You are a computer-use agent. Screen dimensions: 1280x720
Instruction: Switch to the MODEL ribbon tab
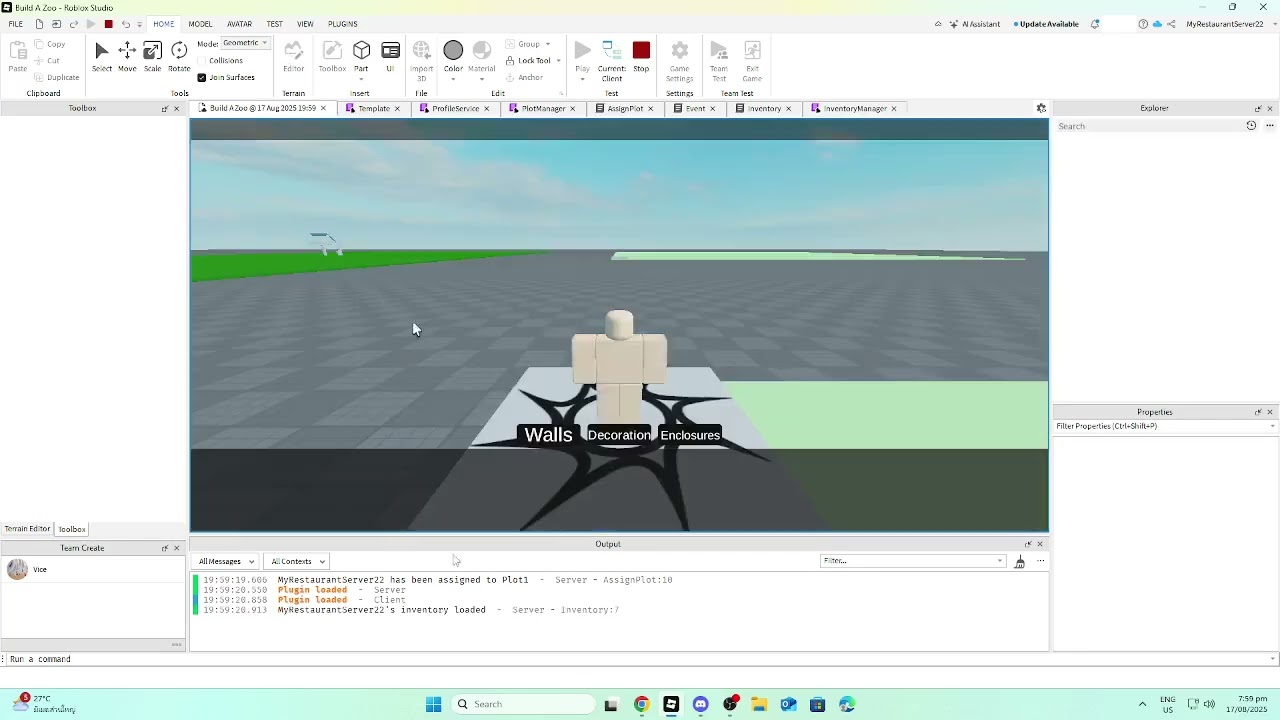(200, 24)
